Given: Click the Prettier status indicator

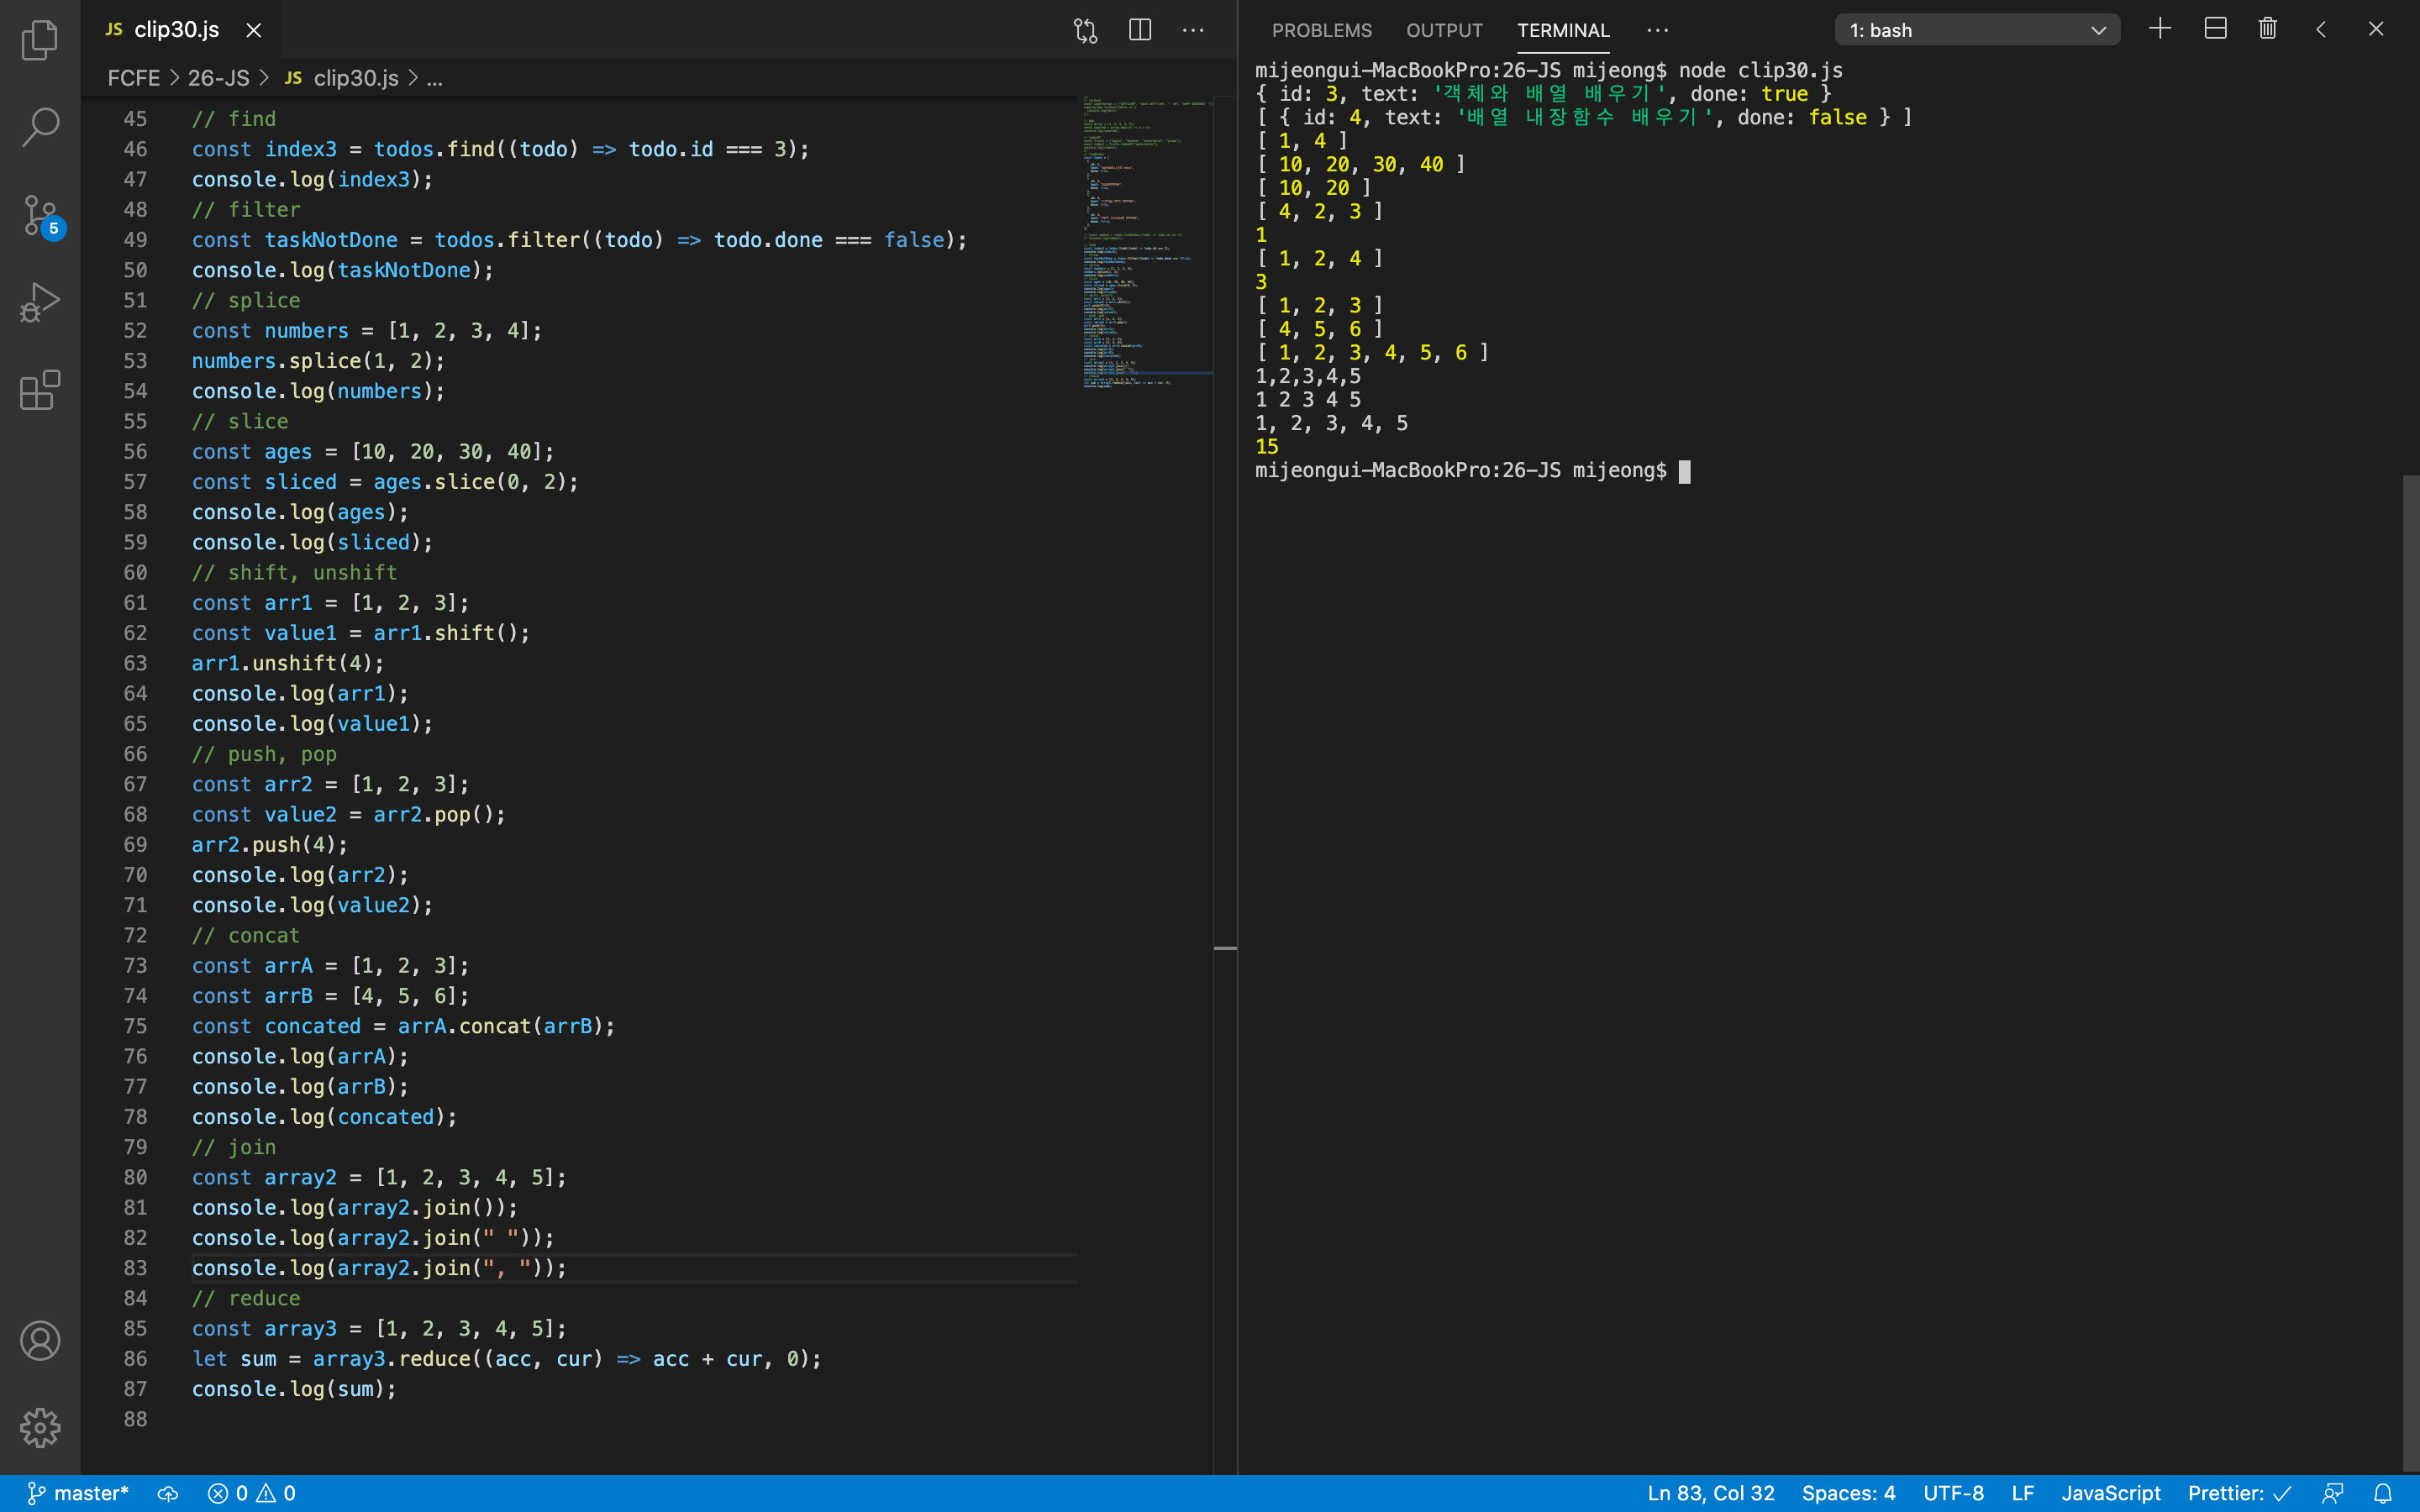Looking at the screenshot, I should (2239, 1493).
